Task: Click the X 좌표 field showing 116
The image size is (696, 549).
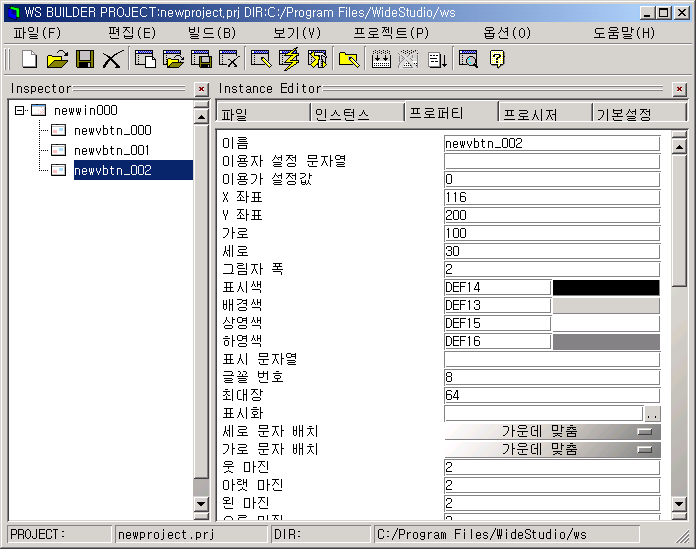Action: point(552,197)
